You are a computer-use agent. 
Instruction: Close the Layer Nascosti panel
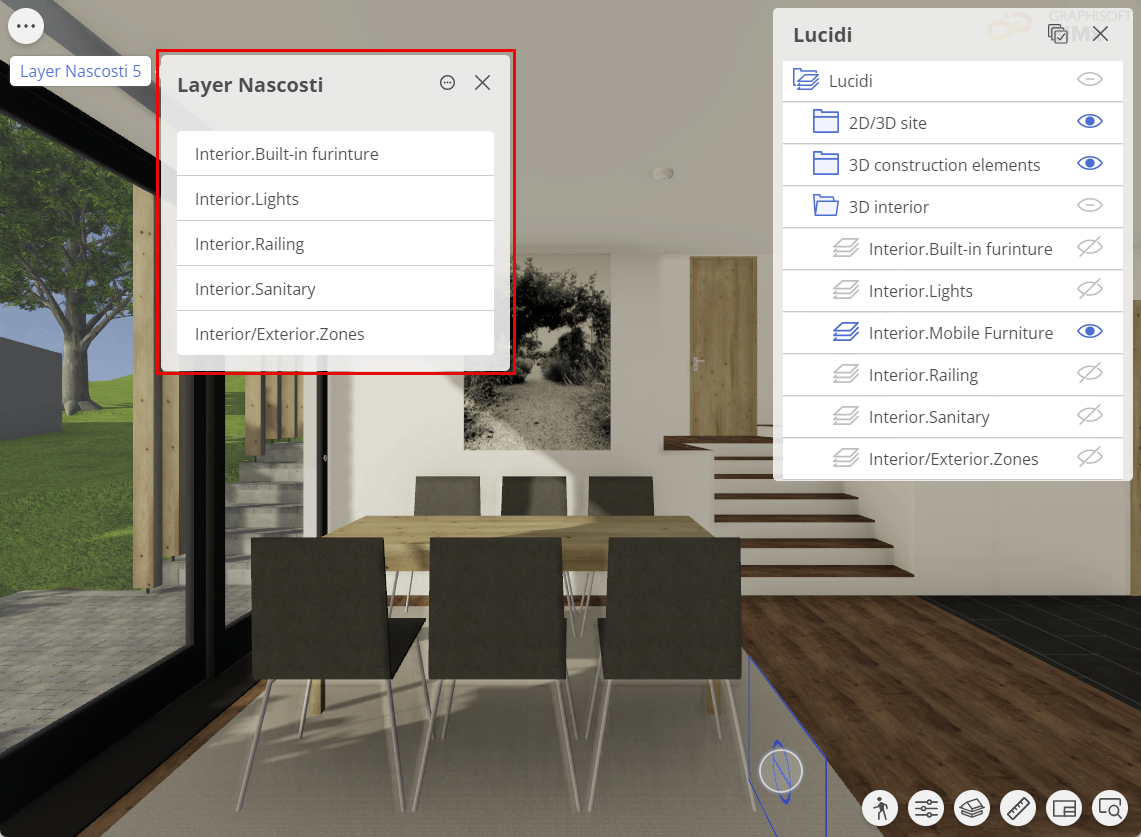482,83
